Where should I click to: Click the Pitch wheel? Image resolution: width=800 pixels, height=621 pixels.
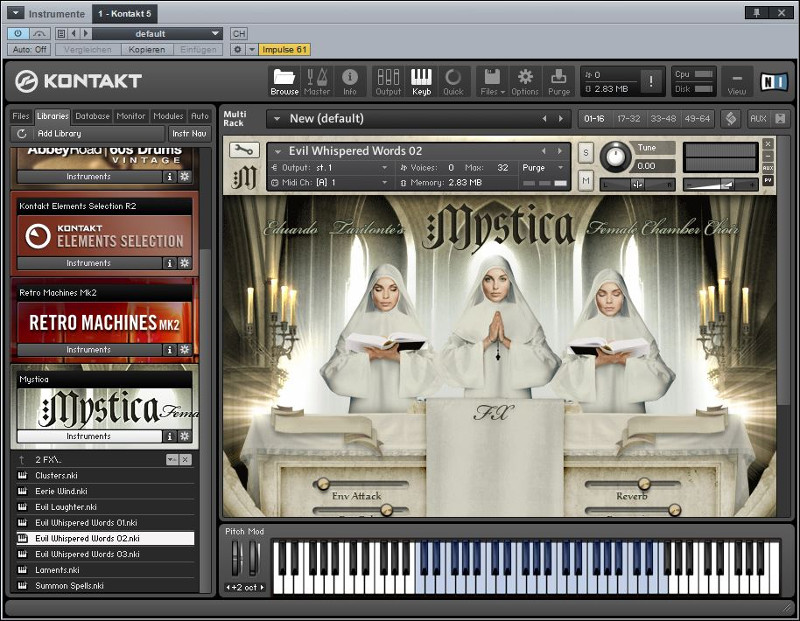pos(236,559)
